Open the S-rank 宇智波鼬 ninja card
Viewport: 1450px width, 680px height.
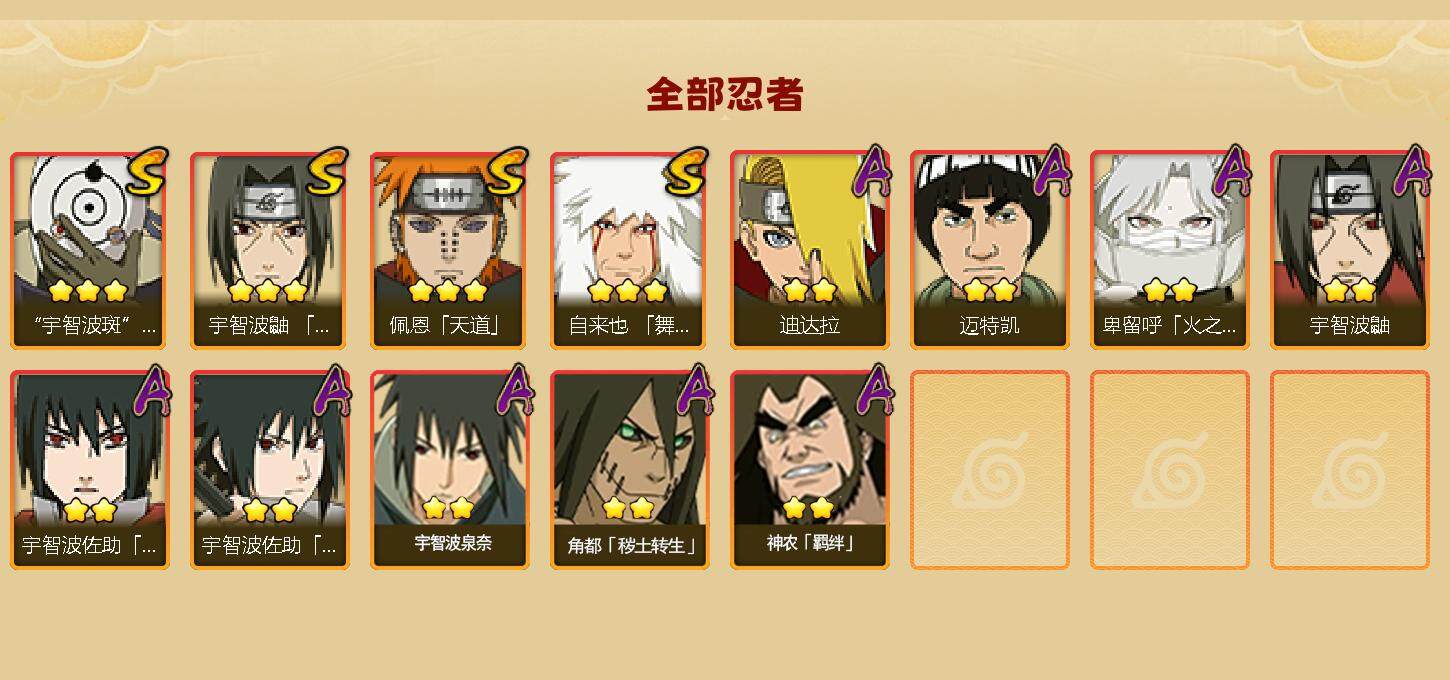click(x=269, y=250)
